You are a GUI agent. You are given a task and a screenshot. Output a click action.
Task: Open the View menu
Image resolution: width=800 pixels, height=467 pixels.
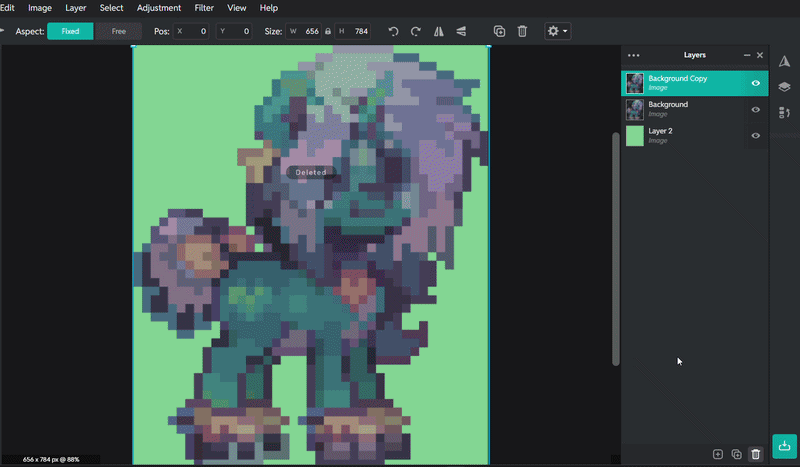pyautogui.click(x=236, y=8)
